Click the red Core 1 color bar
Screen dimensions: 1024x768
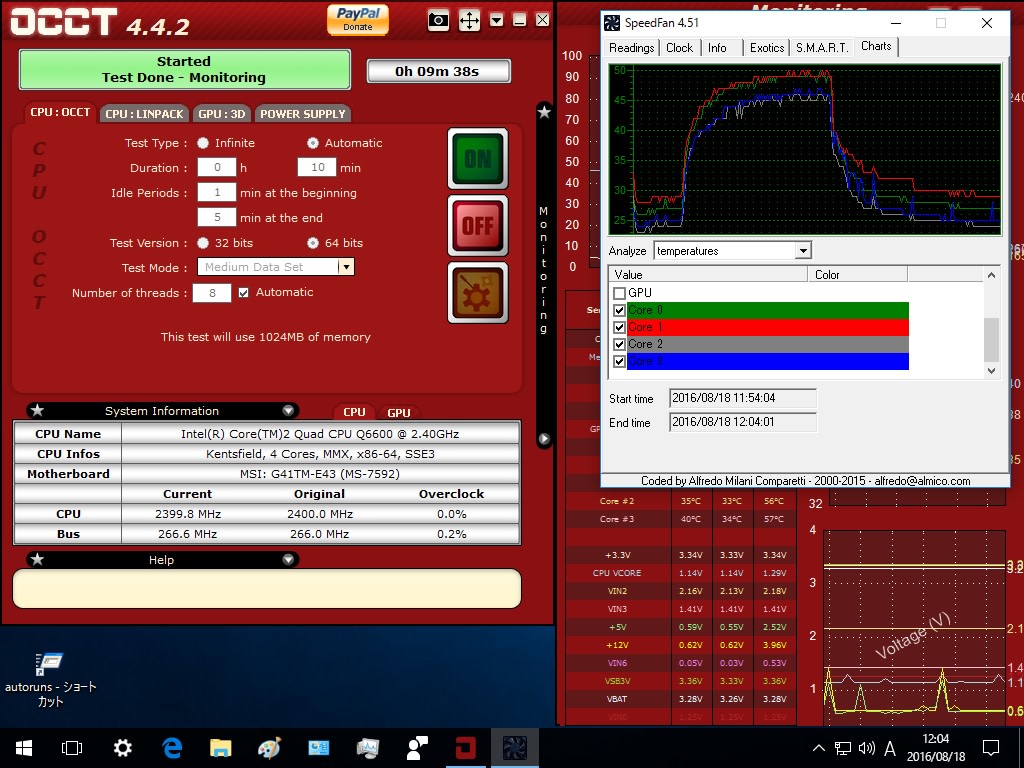[768, 327]
